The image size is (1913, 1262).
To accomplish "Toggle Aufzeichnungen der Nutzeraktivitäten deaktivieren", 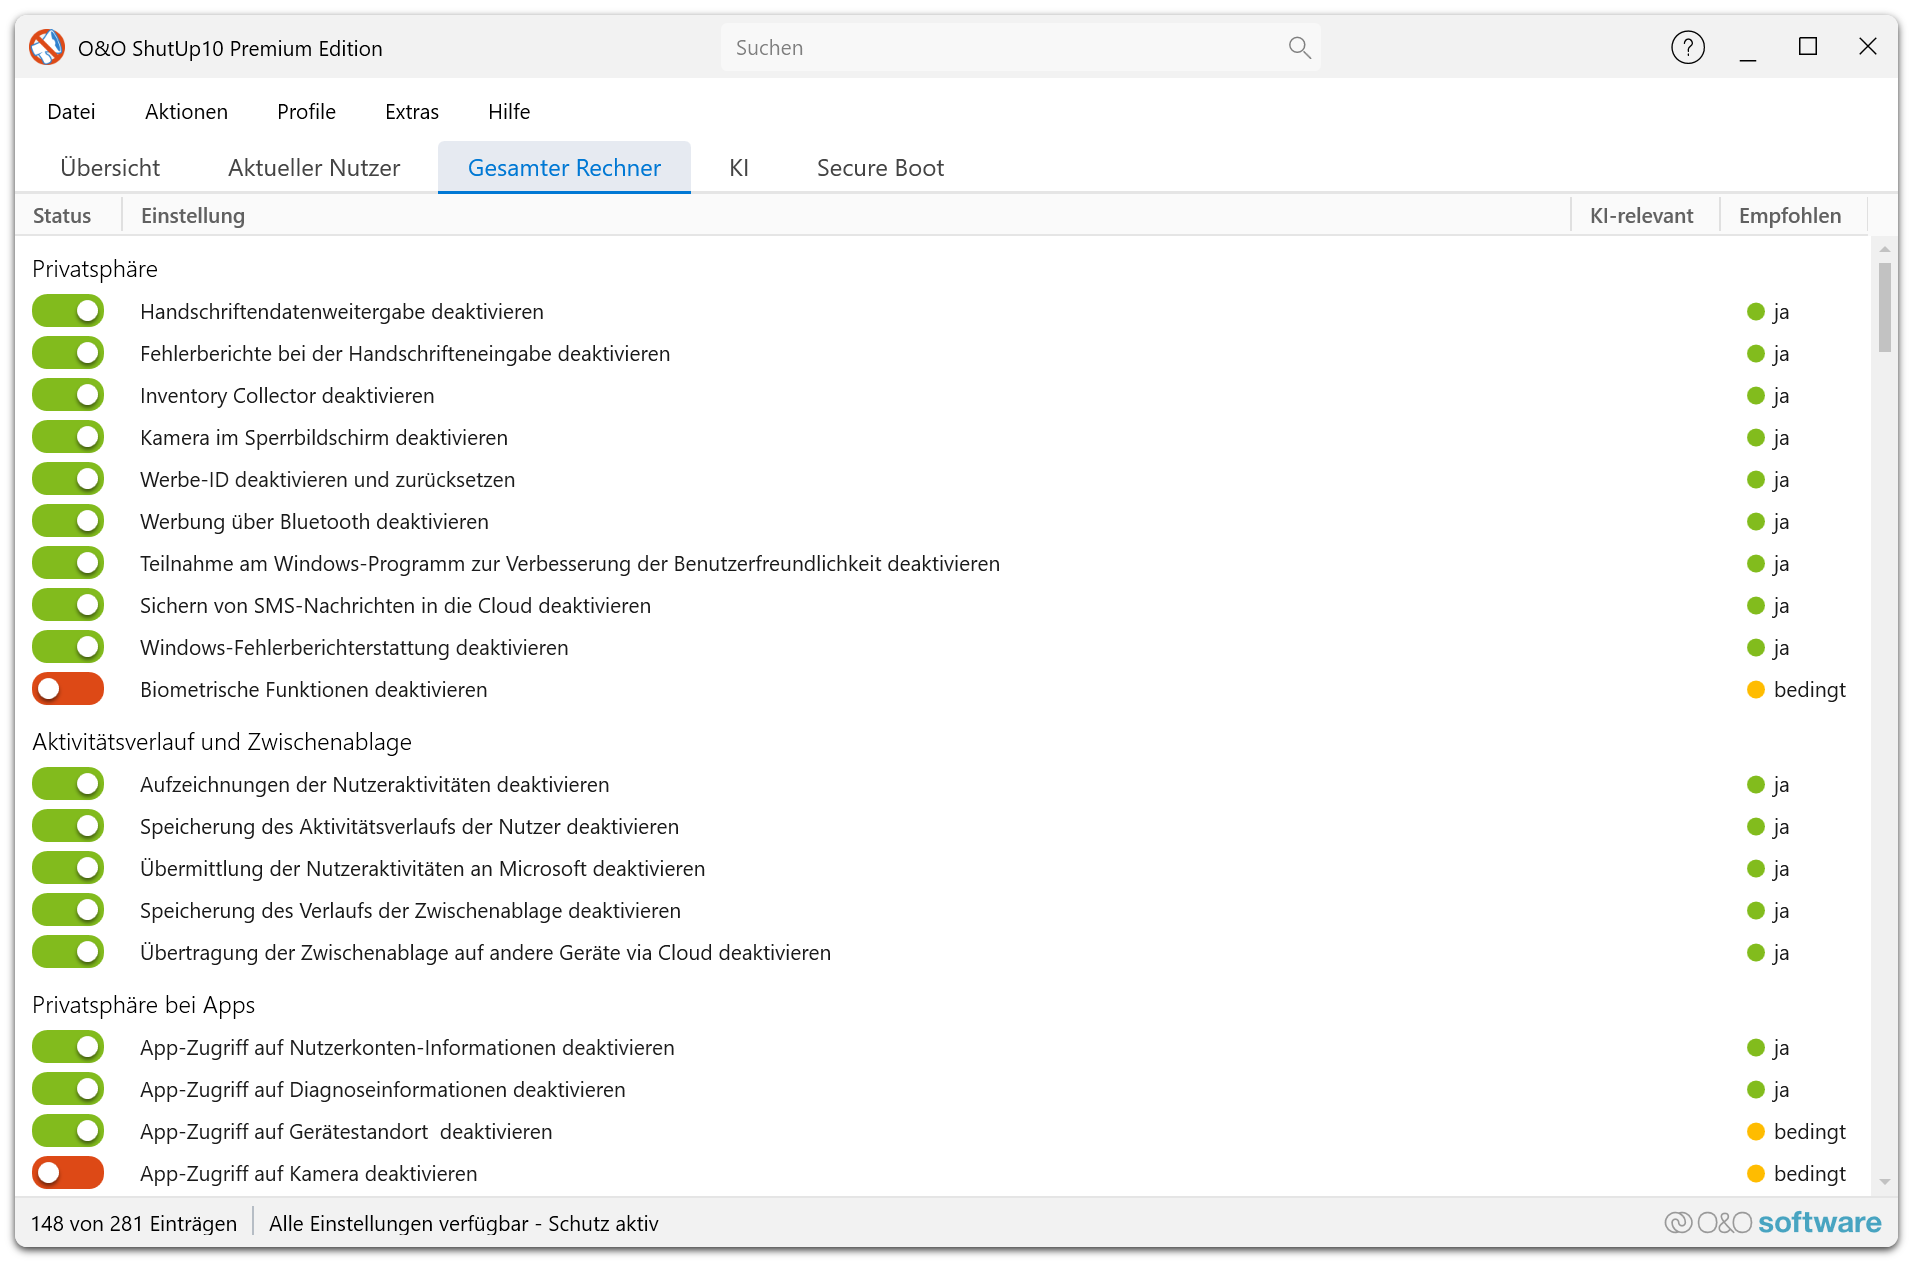I will click(68, 784).
